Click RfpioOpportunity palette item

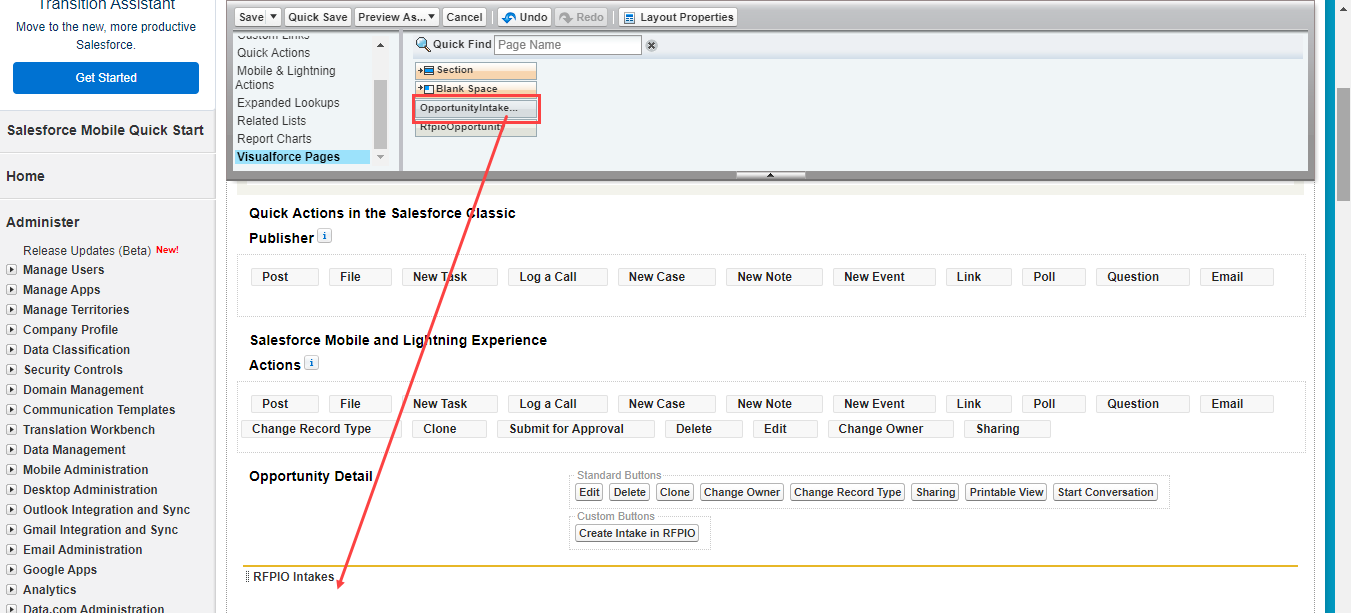pyautogui.click(x=476, y=128)
